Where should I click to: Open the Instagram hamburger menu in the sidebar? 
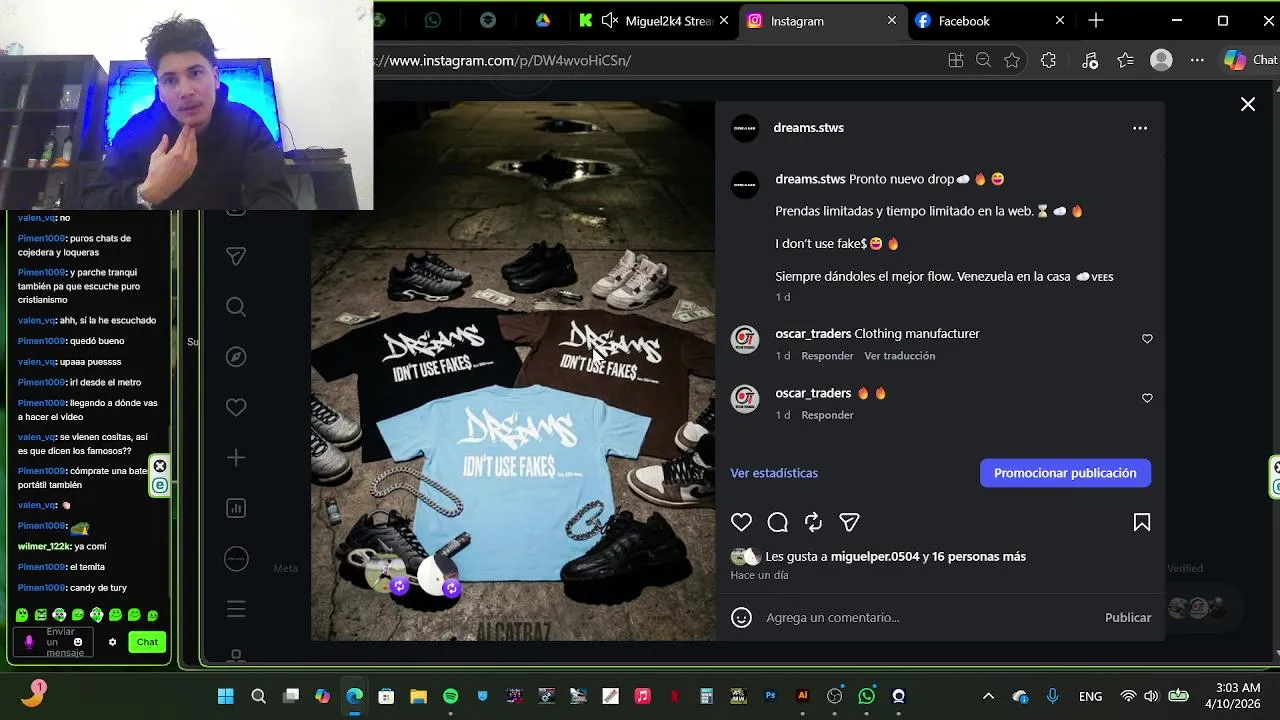click(236, 609)
